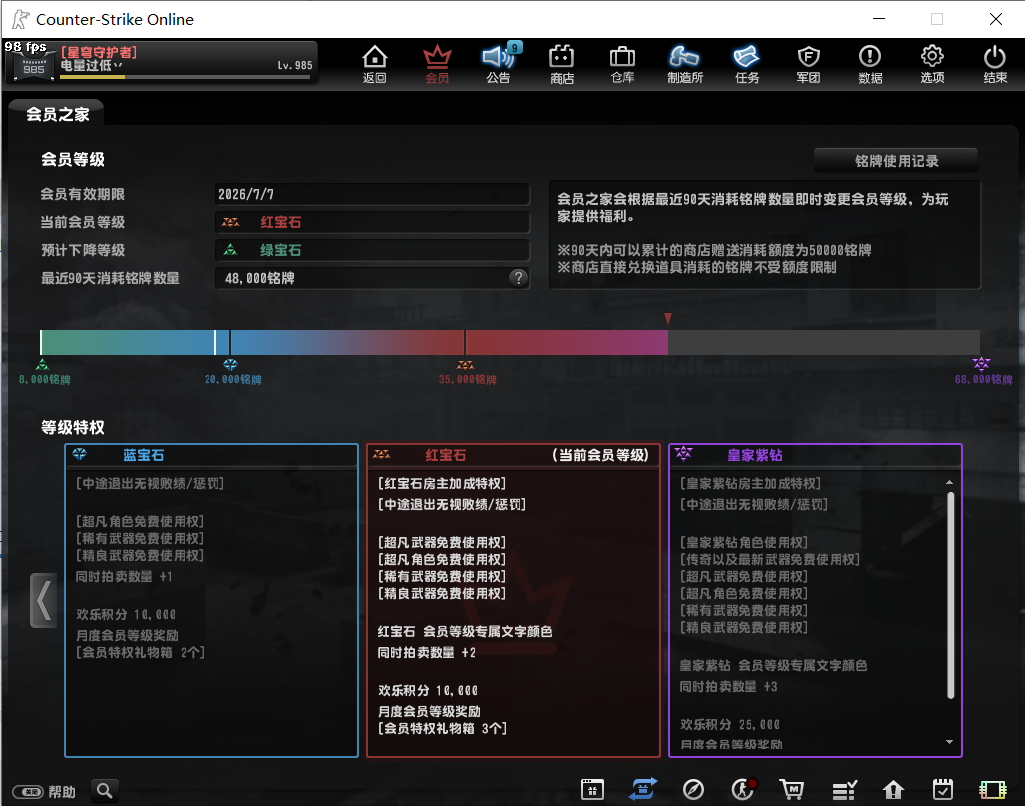Open the 任务 missions icon
1025x806 pixels.
tap(747, 63)
